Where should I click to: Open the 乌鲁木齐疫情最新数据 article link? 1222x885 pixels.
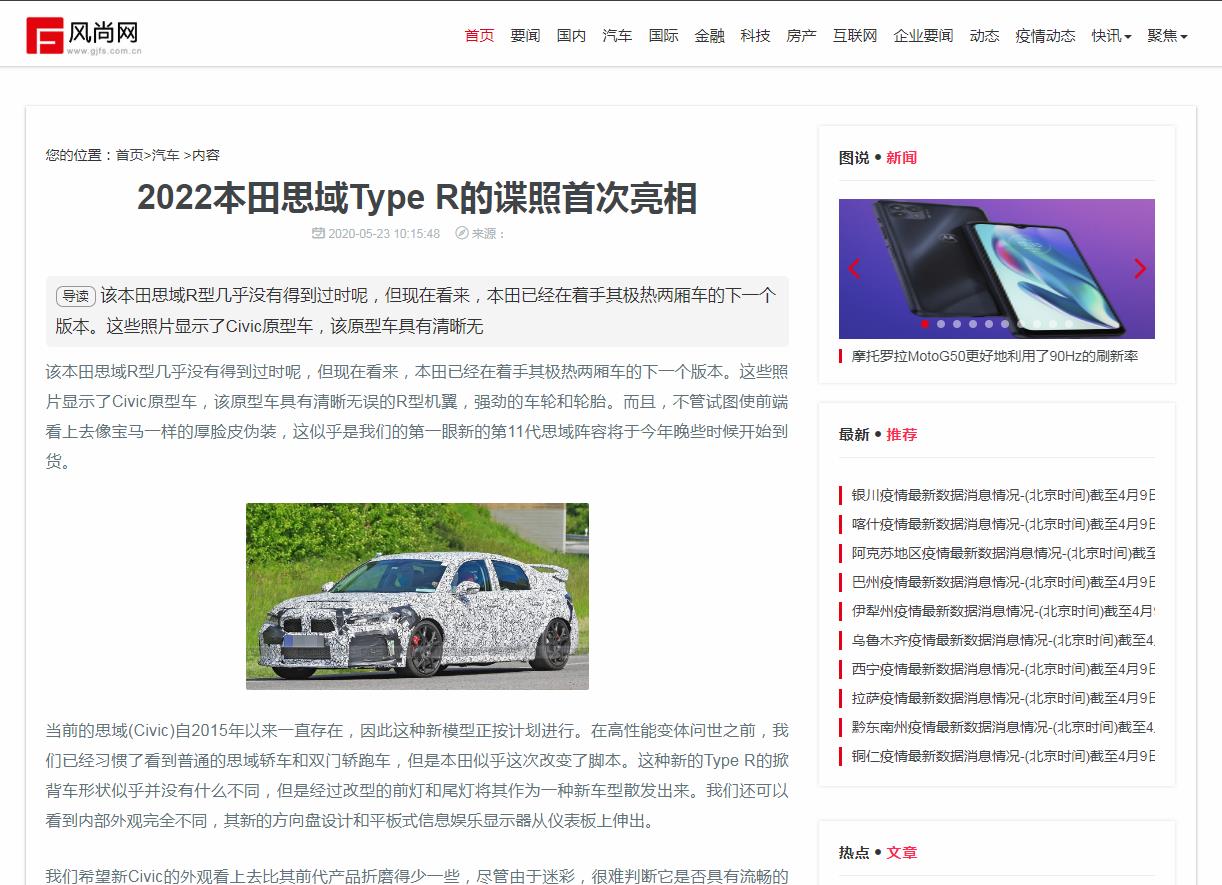[x=1003, y=640]
